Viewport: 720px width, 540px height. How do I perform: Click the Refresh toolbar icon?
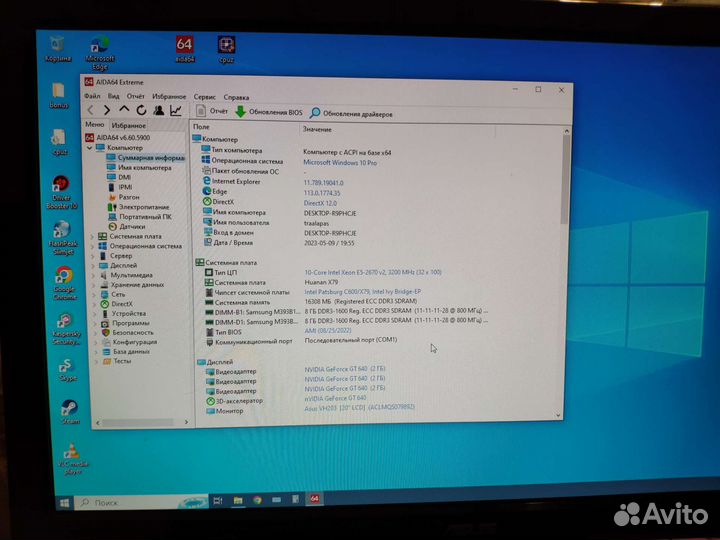141,110
